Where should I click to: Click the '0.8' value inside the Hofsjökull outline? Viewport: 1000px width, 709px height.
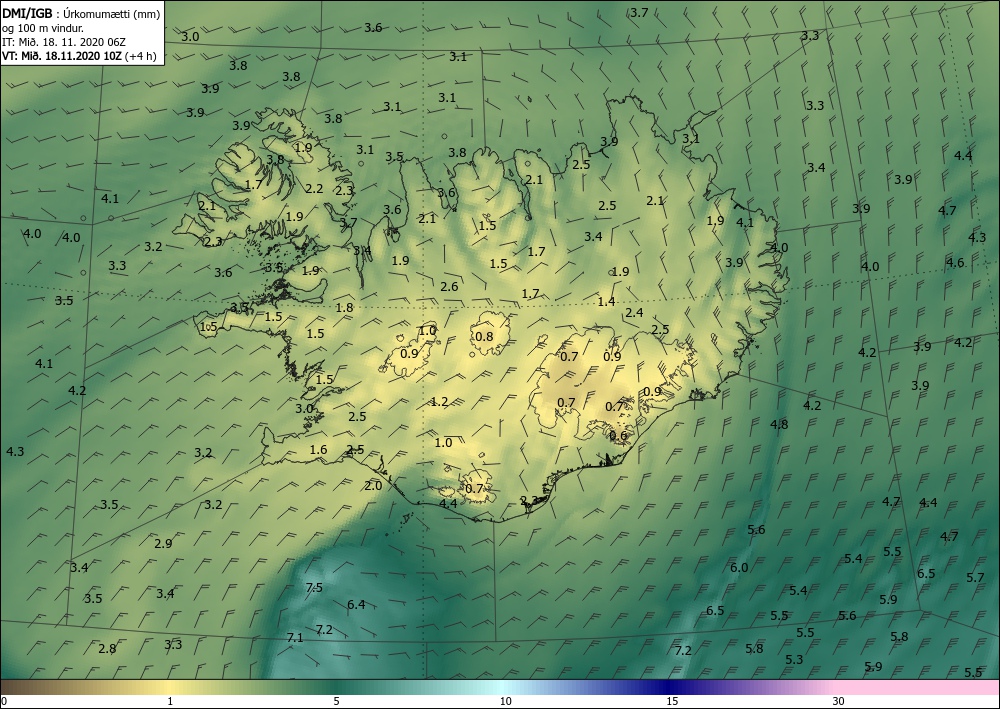[x=485, y=336]
